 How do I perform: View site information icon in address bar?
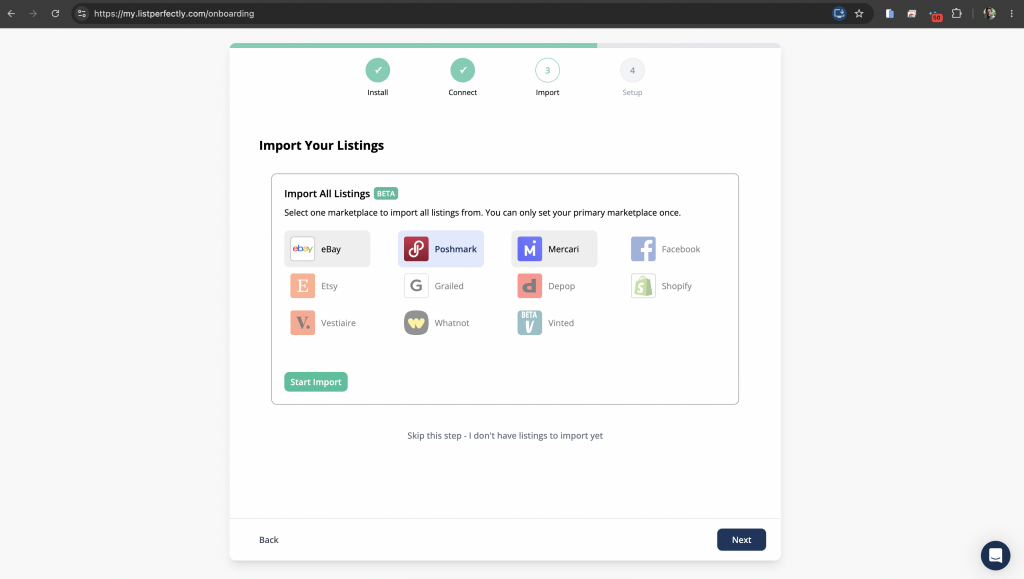coord(82,13)
